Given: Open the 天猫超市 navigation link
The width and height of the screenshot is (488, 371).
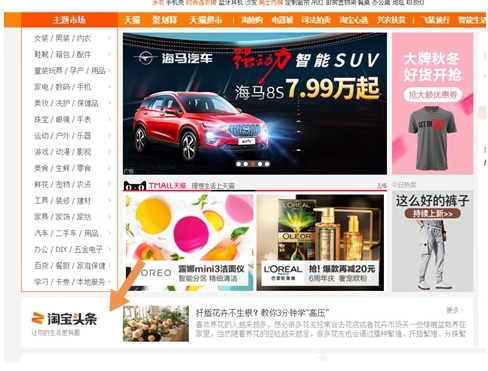Looking at the screenshot, I should tap(206, 20).
